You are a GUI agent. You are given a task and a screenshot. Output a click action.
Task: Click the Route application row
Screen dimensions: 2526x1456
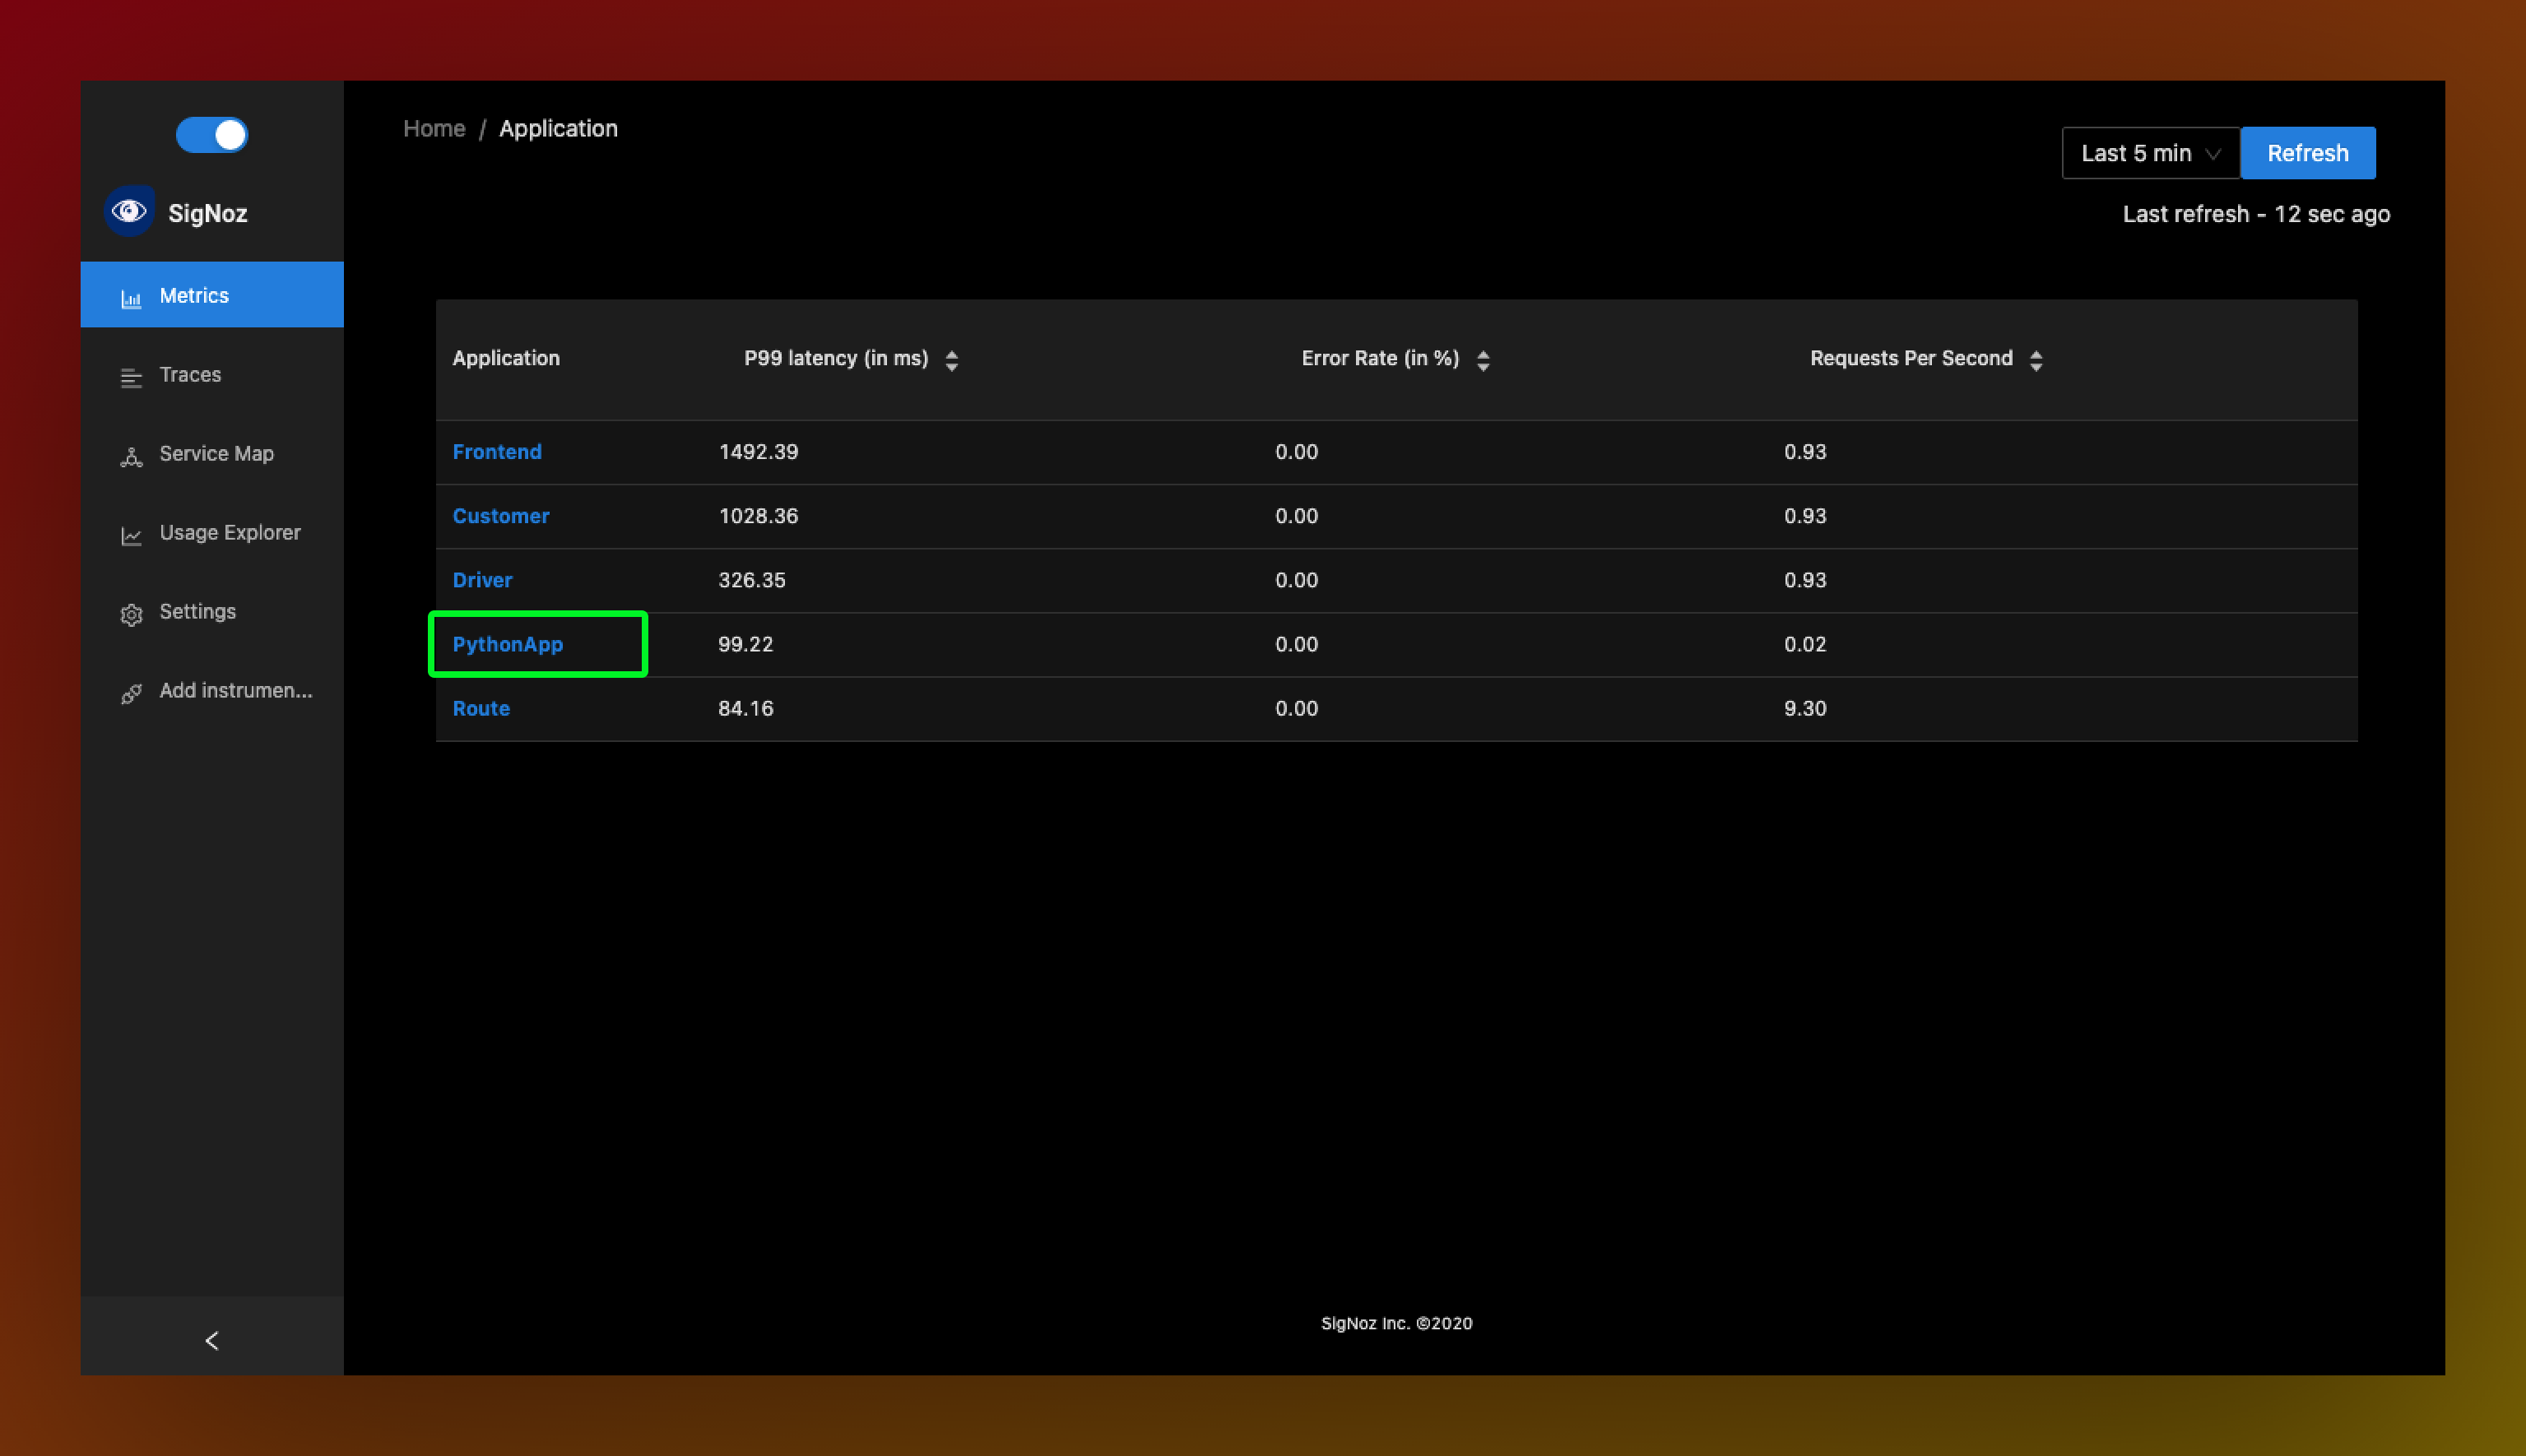pos(481,708)
